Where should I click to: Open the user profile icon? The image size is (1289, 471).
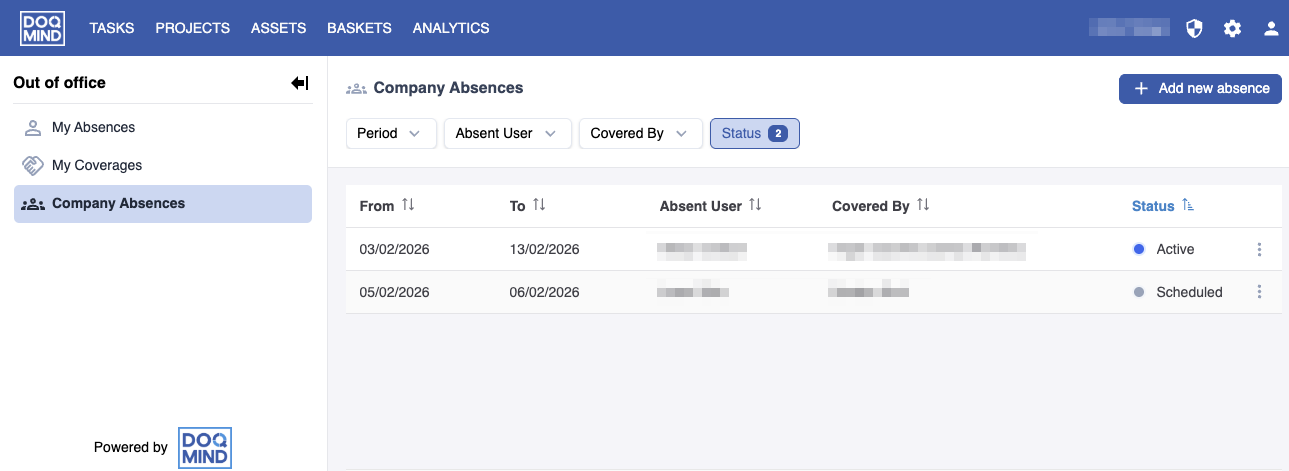pyautogui.click(x=1271, y=28)
